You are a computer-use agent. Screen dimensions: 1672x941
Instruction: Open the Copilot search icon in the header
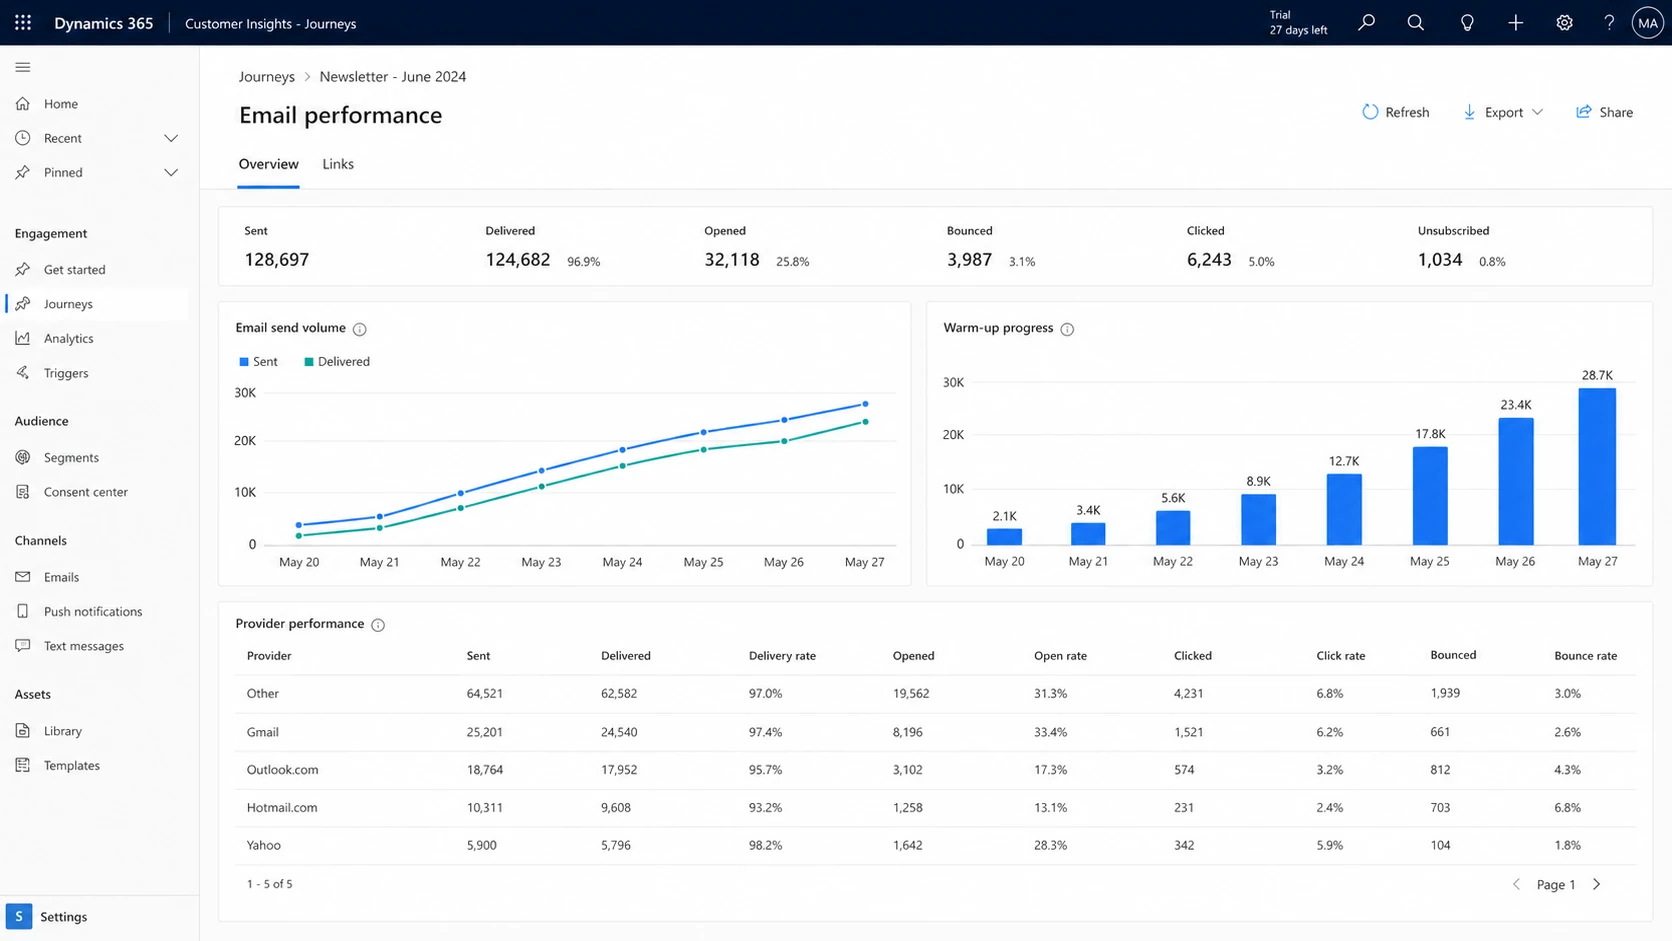(x=1367, y=22)
